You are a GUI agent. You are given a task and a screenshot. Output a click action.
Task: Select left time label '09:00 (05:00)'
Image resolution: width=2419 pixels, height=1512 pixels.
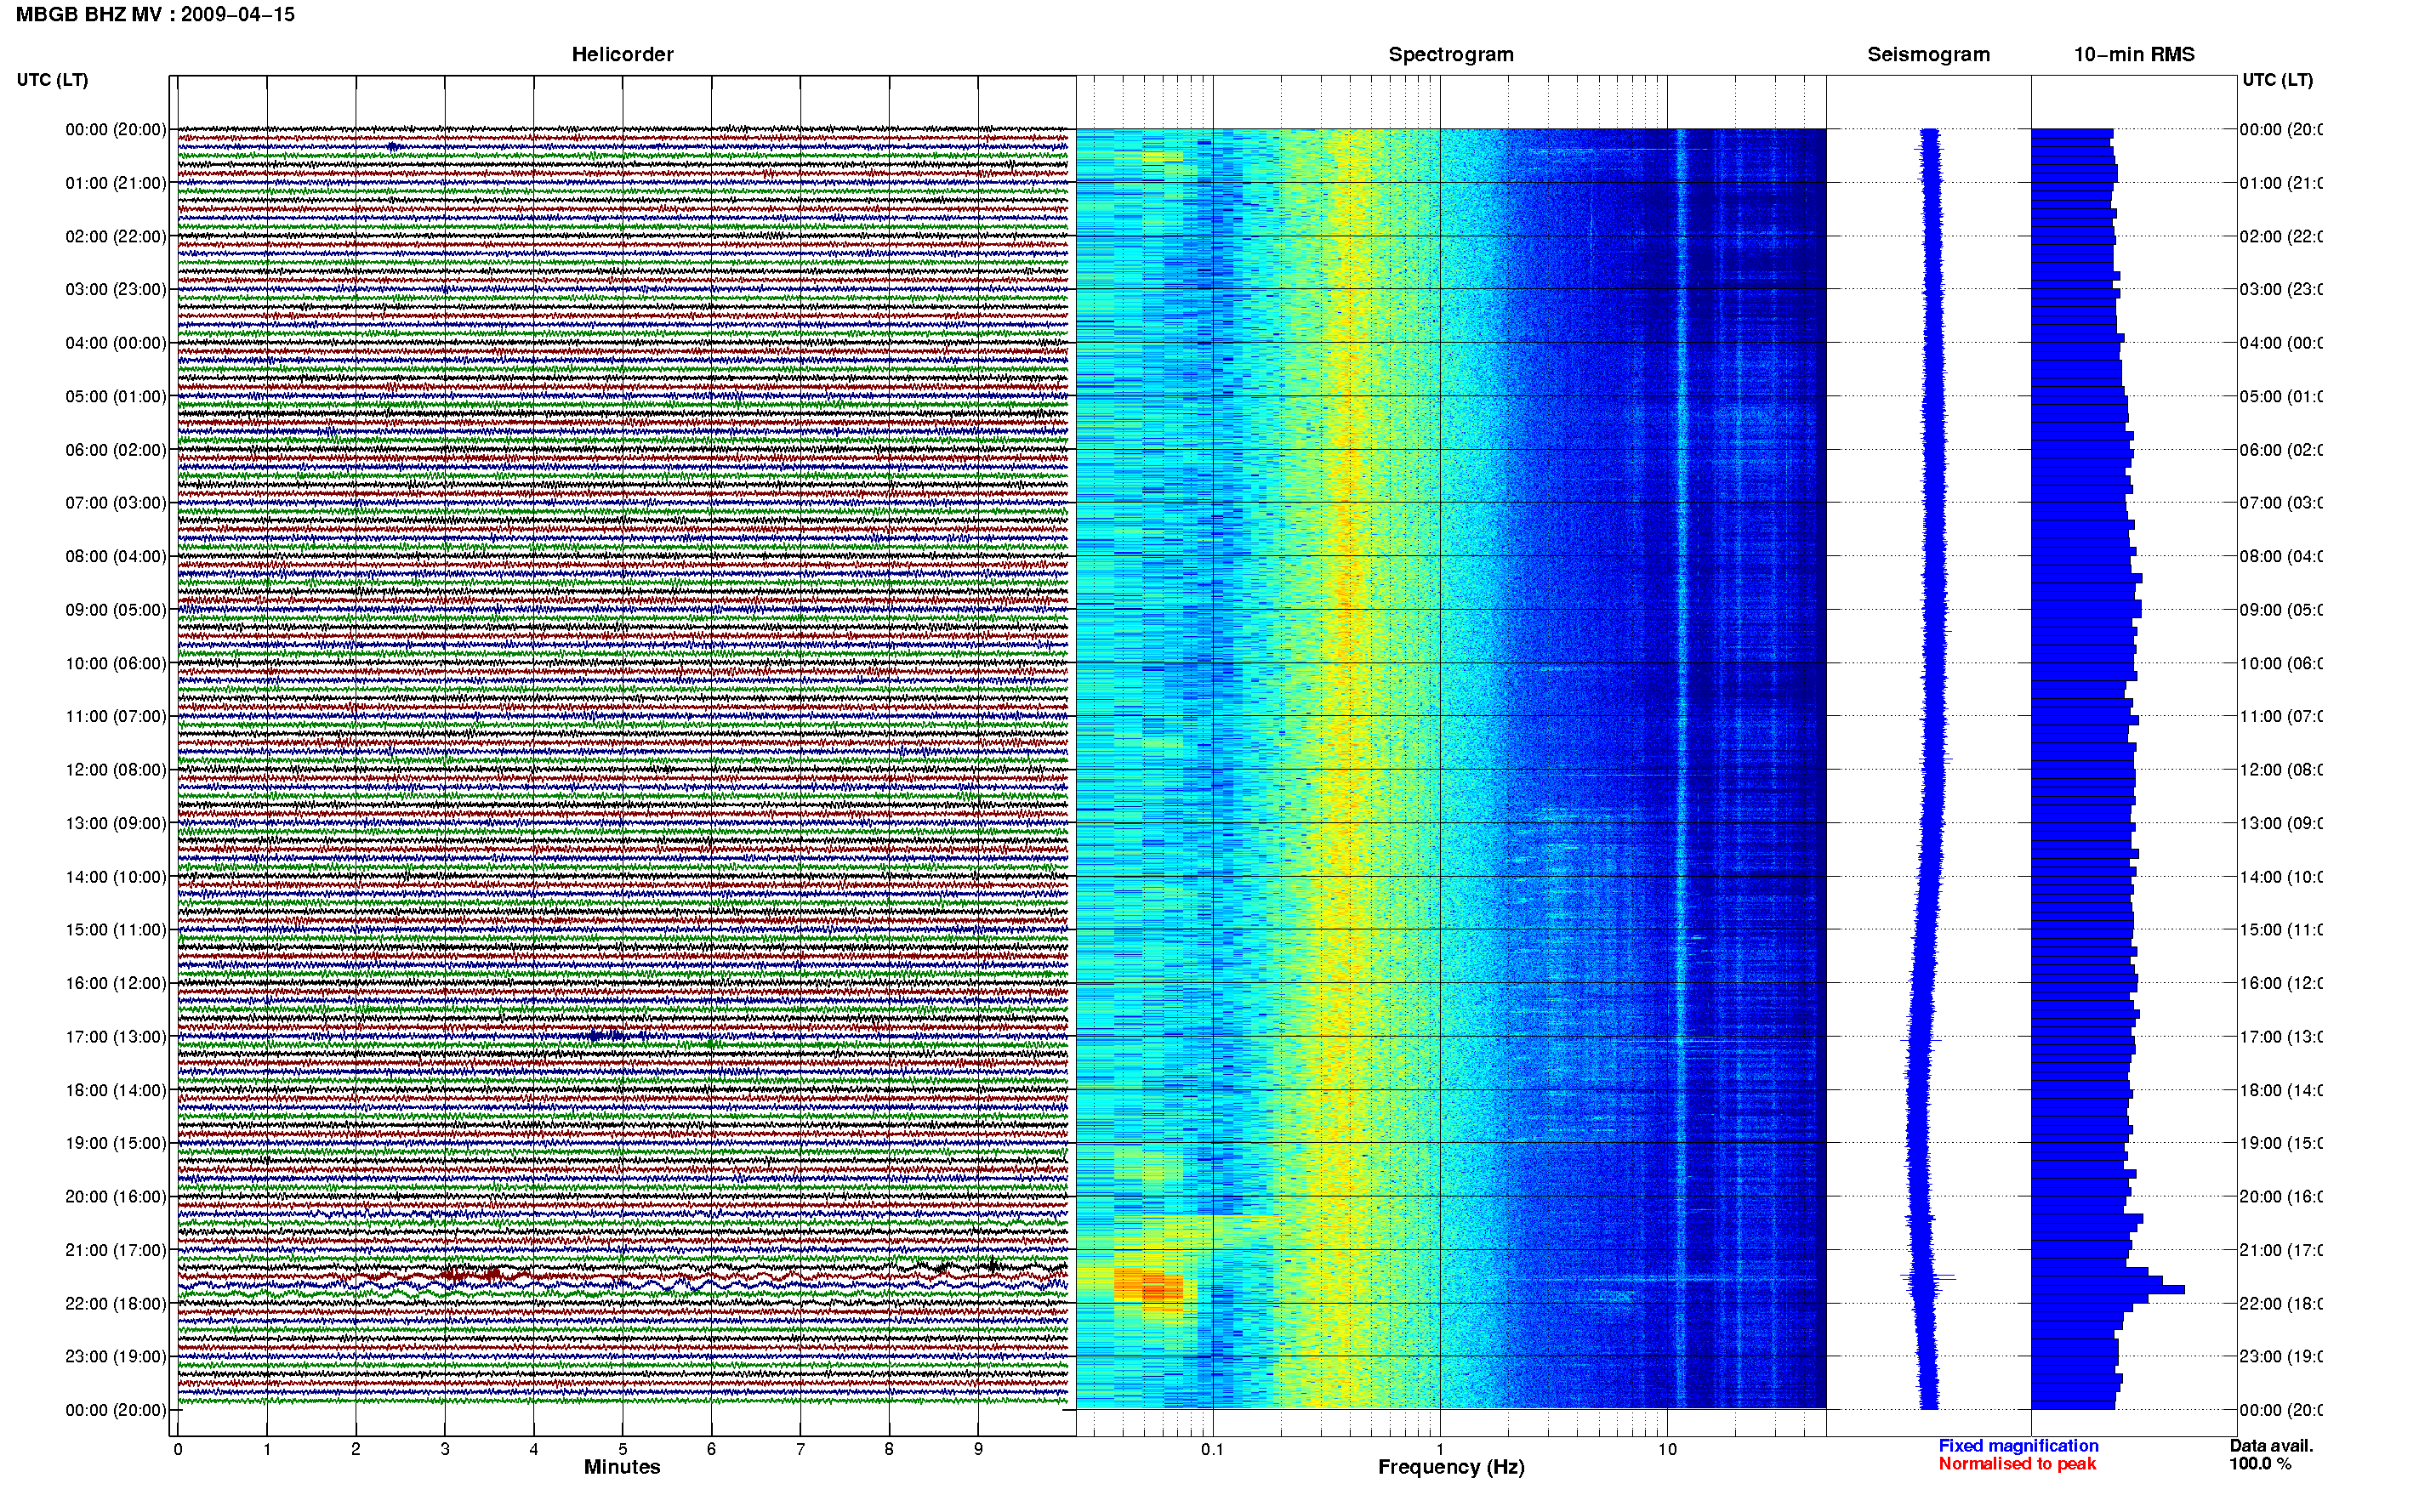pyautogui.click(x=116, y=609)
